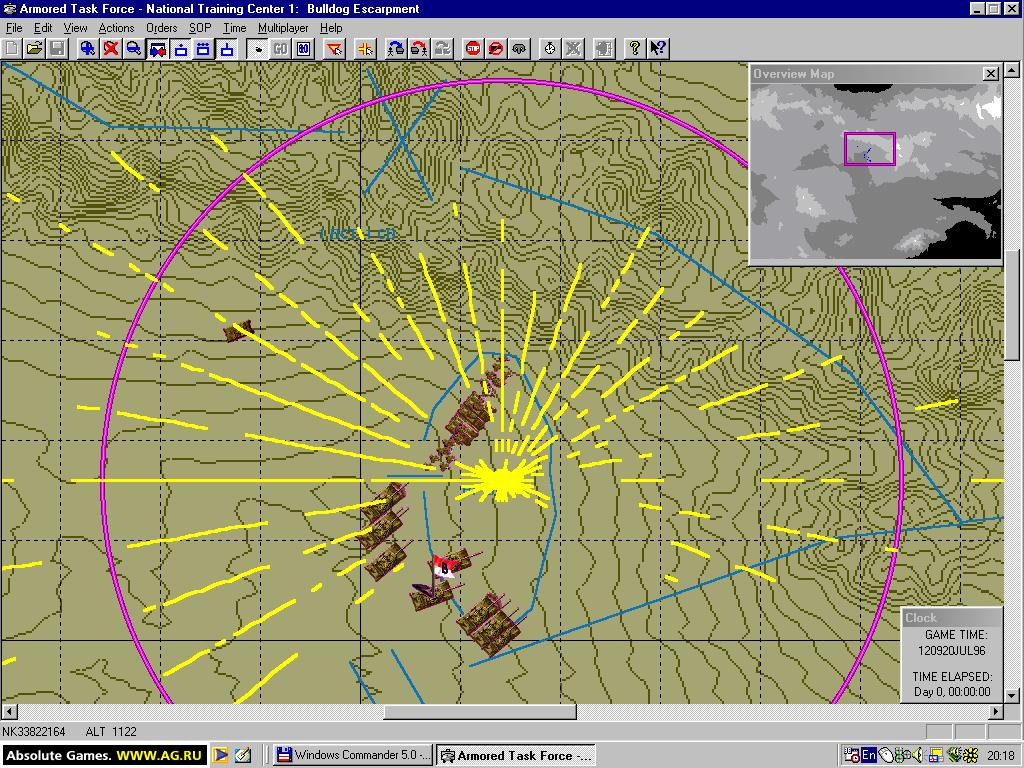This screenshot has width=1024, height=768.
Task: Click the red STOP sign icon
Action: (x=473, y=48)
